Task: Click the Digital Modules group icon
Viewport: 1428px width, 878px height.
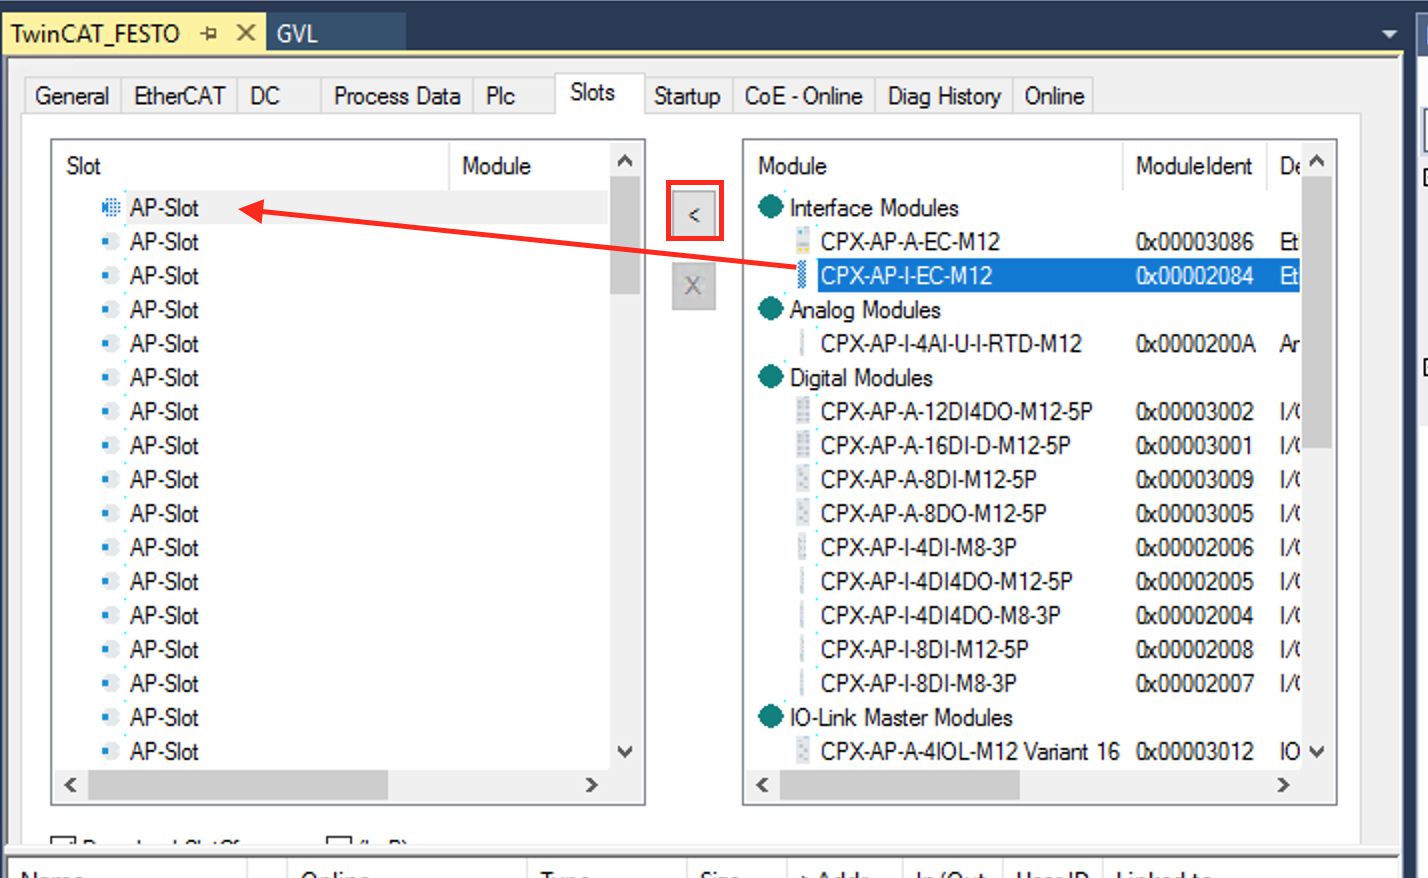Action: point(771,377)
